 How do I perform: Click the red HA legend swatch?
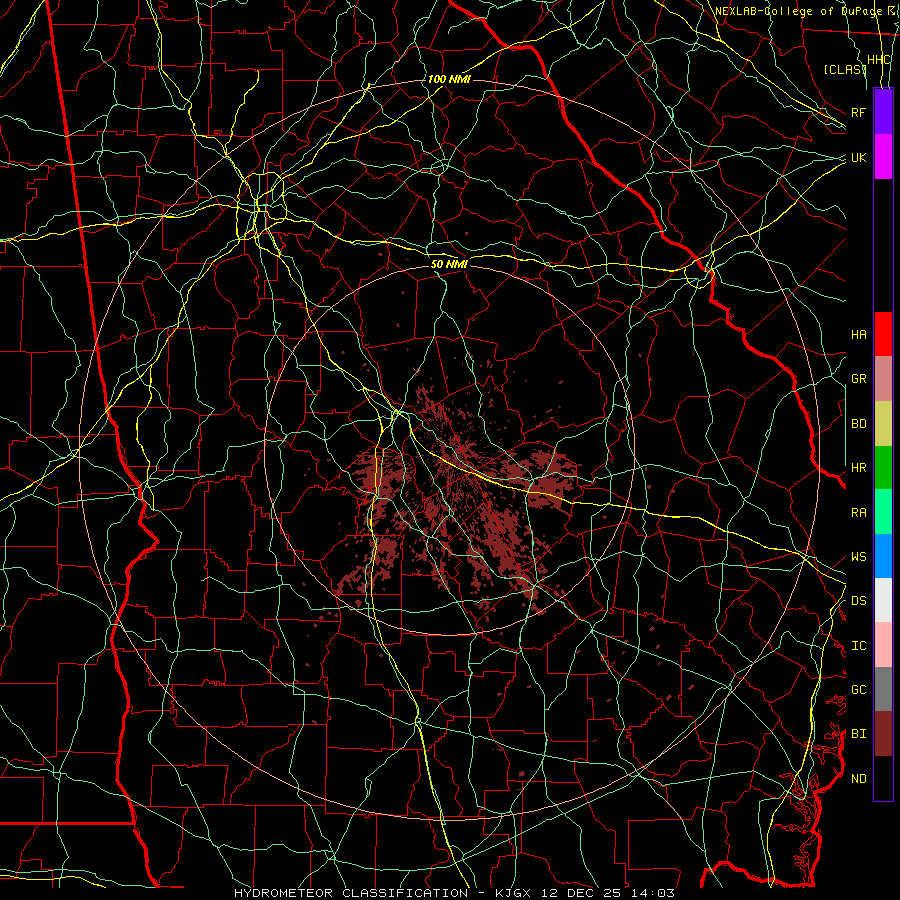[883, 334]
